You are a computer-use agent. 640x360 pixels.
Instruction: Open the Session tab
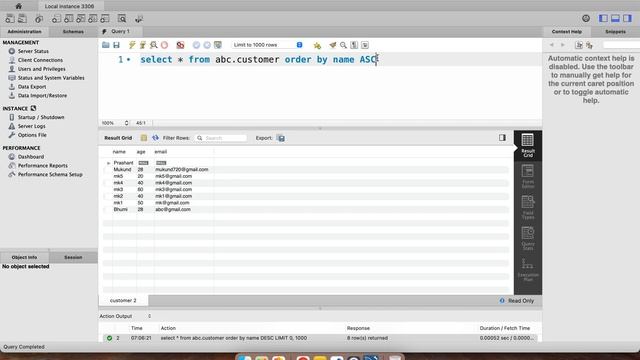pos(73,257)
